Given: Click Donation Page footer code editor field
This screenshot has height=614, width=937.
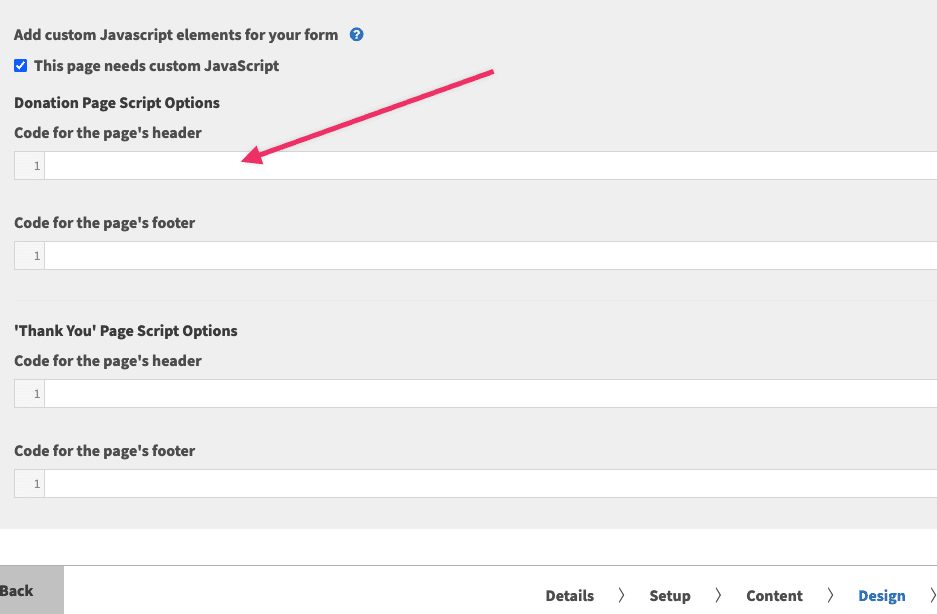Looking at the screenshot, I should (490, 256).
